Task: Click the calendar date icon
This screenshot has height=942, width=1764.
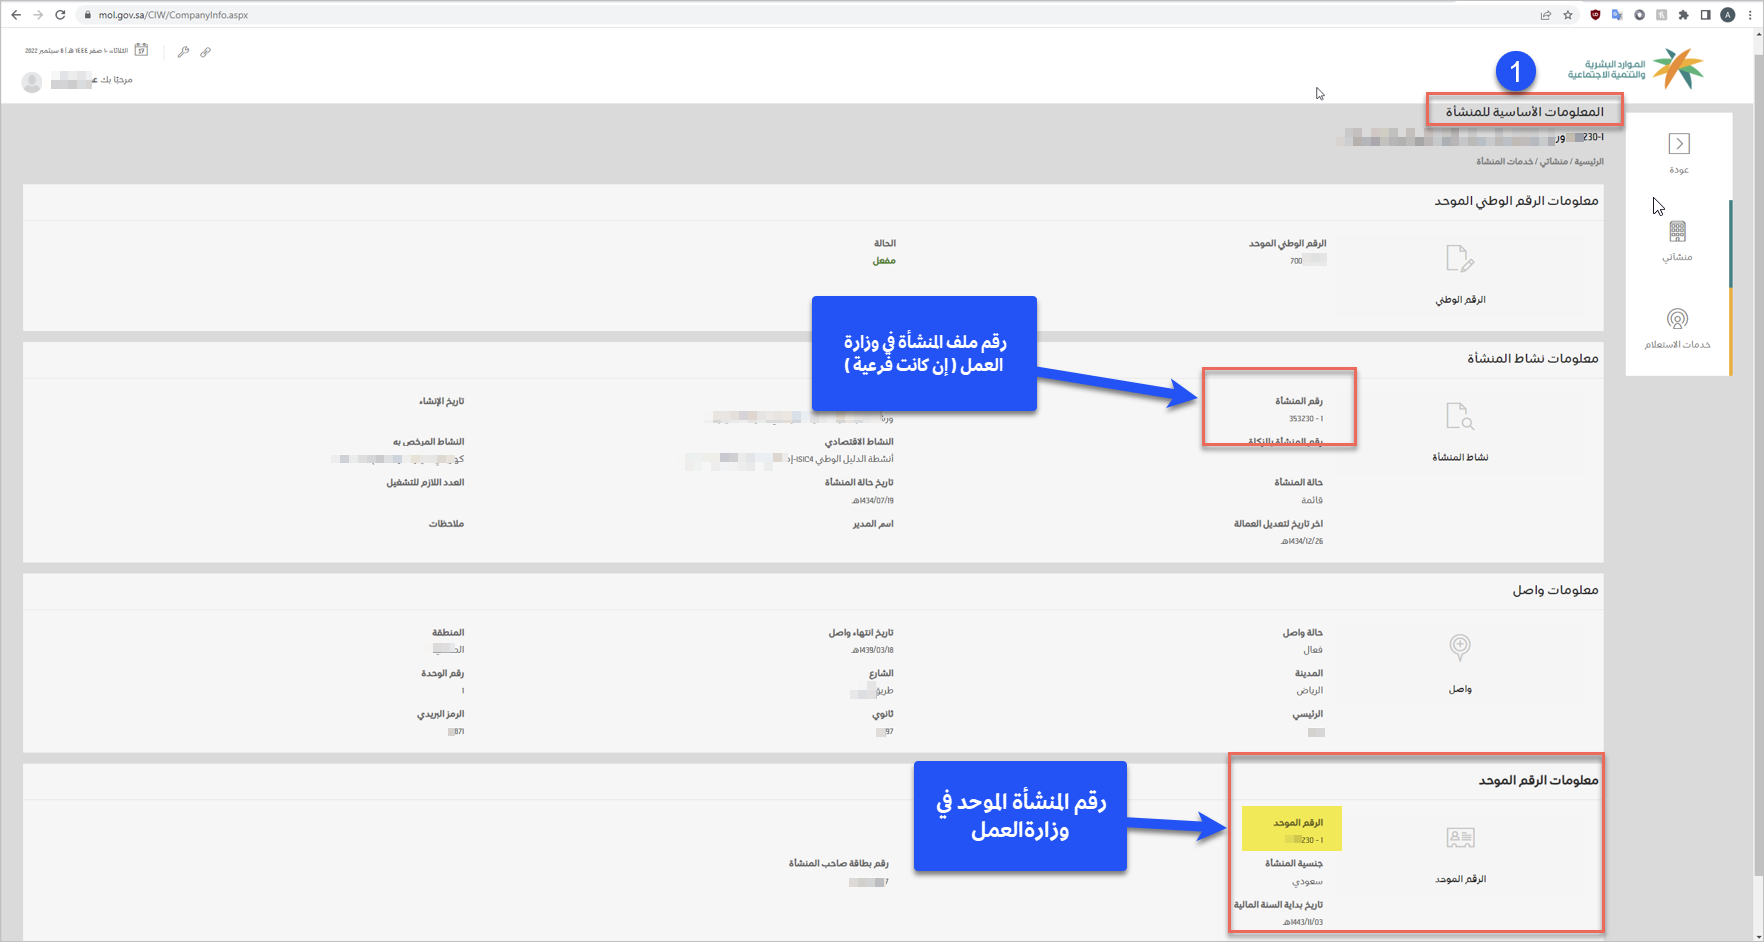Action: 142,50
